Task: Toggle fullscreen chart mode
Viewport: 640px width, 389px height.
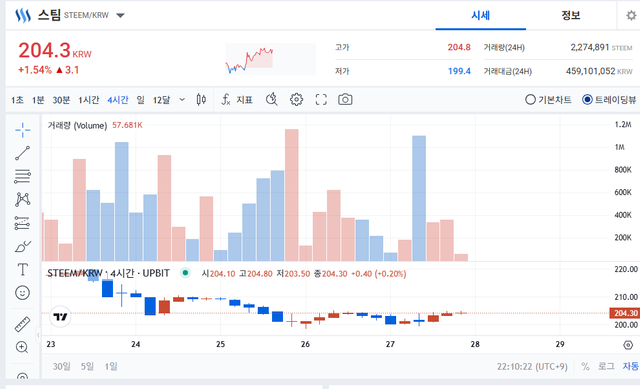Action: (x=321, y=100)
